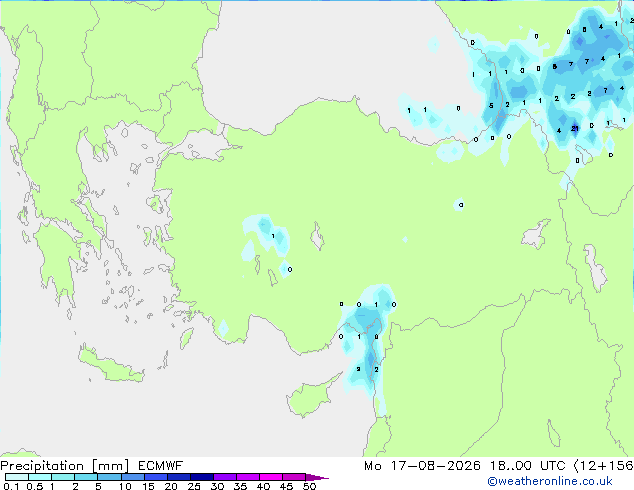Screen dimensions: 634x490
Task: Pick the 40–45 mm magenta legend color
Action: (271, 477)
